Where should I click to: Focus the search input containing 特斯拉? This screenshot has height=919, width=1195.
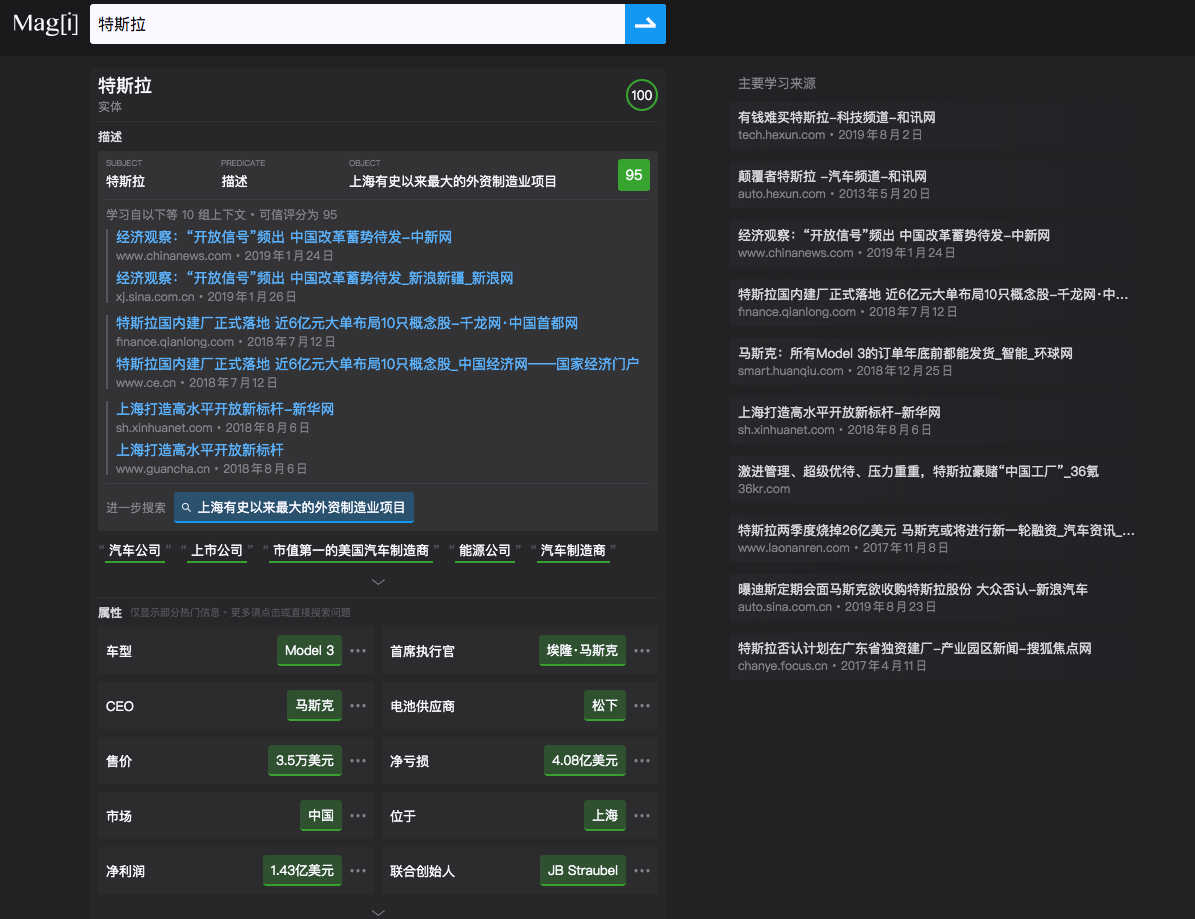coord(357,24)
